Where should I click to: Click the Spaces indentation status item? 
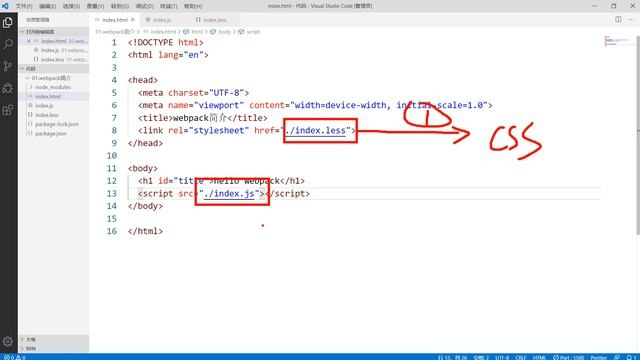click(x=481, y=357)
